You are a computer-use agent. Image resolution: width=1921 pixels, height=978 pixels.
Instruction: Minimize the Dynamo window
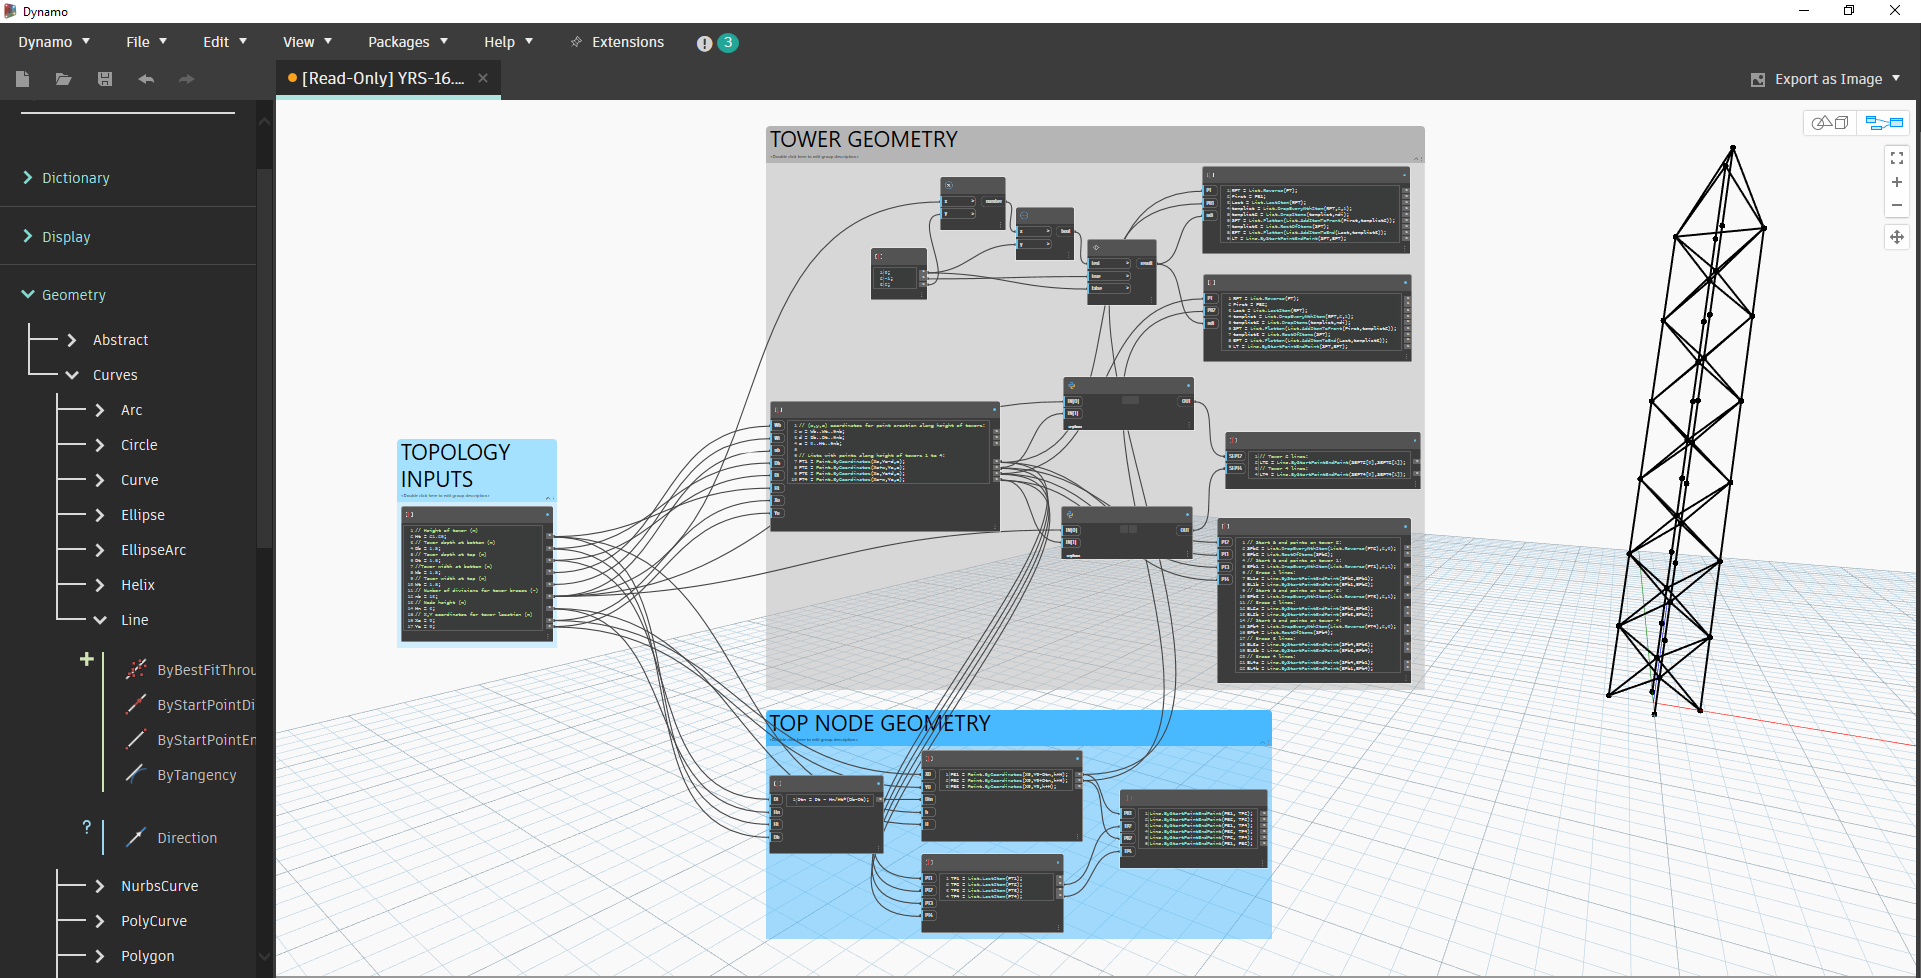pos(1804,11)
